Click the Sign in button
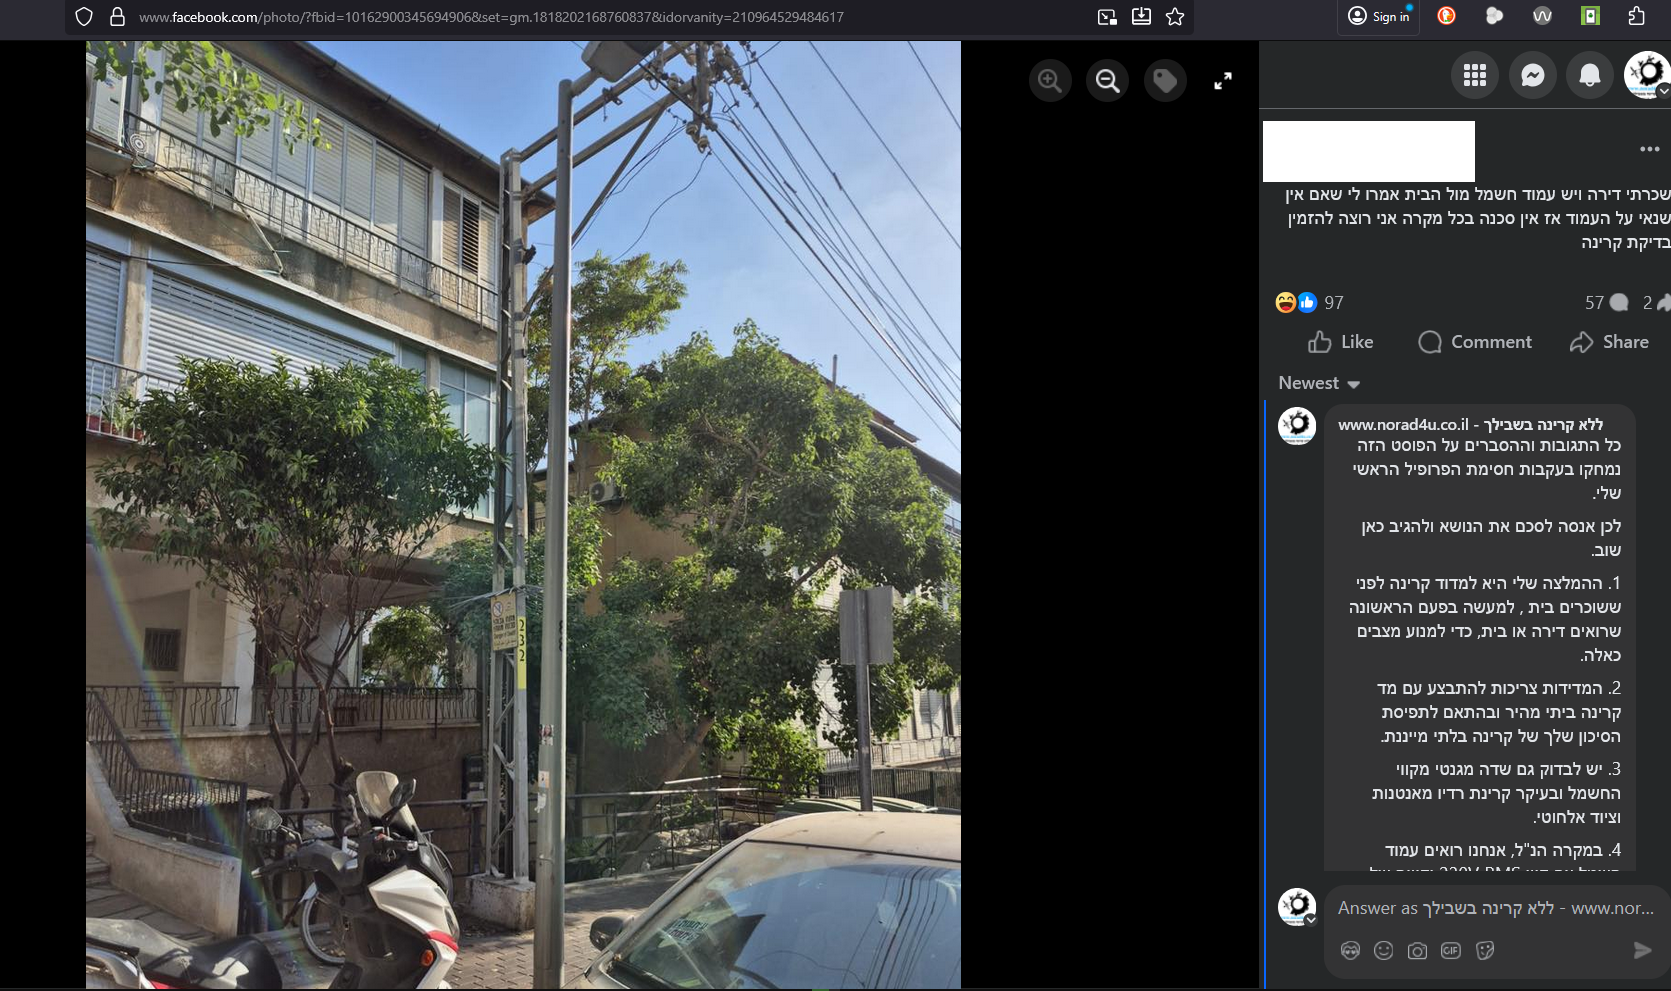The image size is (1671, 991). 1379,17
